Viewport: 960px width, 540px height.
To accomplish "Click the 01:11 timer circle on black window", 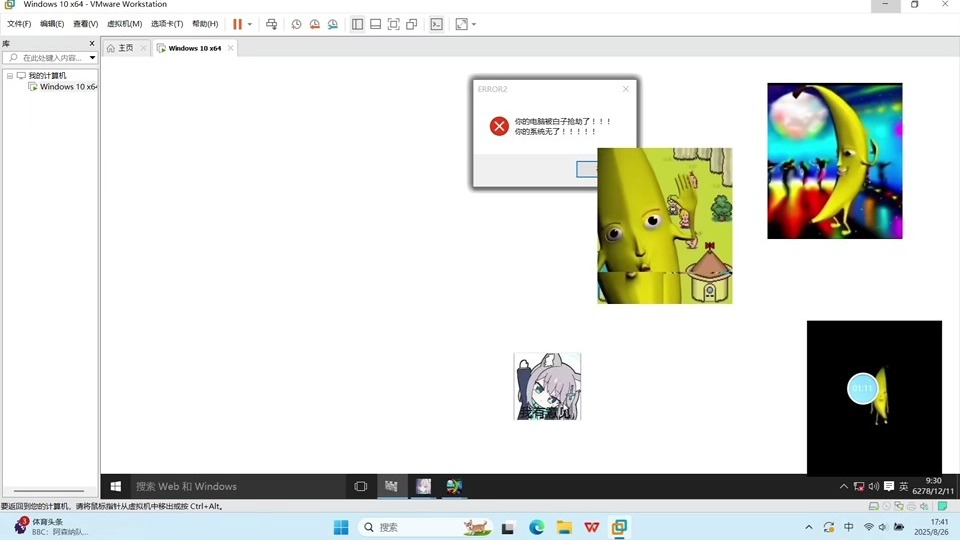I will click(x=862, y=388).
